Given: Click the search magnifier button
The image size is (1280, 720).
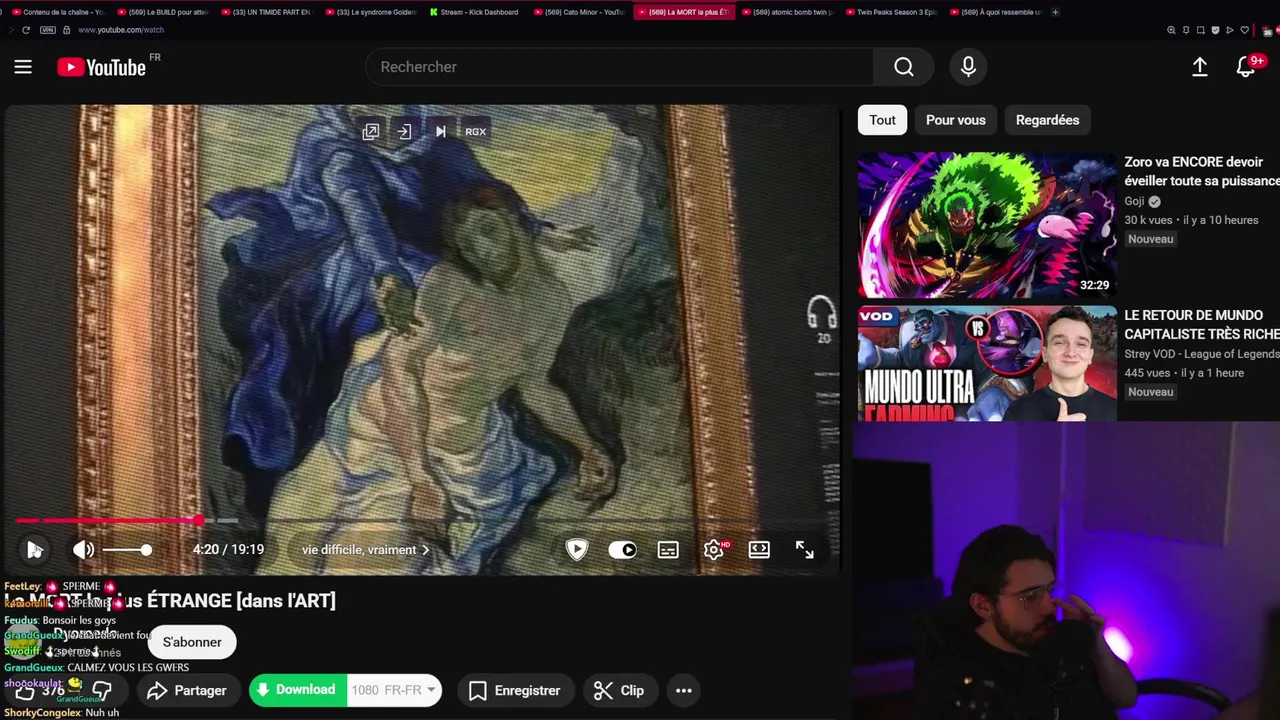Looking at the screenshot, I should coord(904,67).
